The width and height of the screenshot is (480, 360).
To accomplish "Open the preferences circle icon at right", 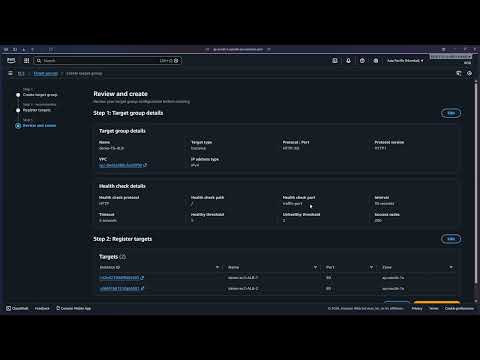I will 469,73.
